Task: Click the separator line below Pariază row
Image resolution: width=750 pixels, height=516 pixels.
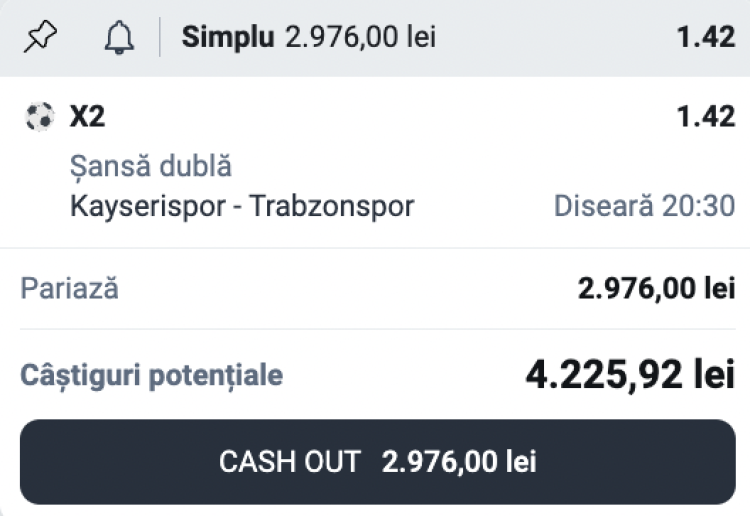Action: click(375, 329)
